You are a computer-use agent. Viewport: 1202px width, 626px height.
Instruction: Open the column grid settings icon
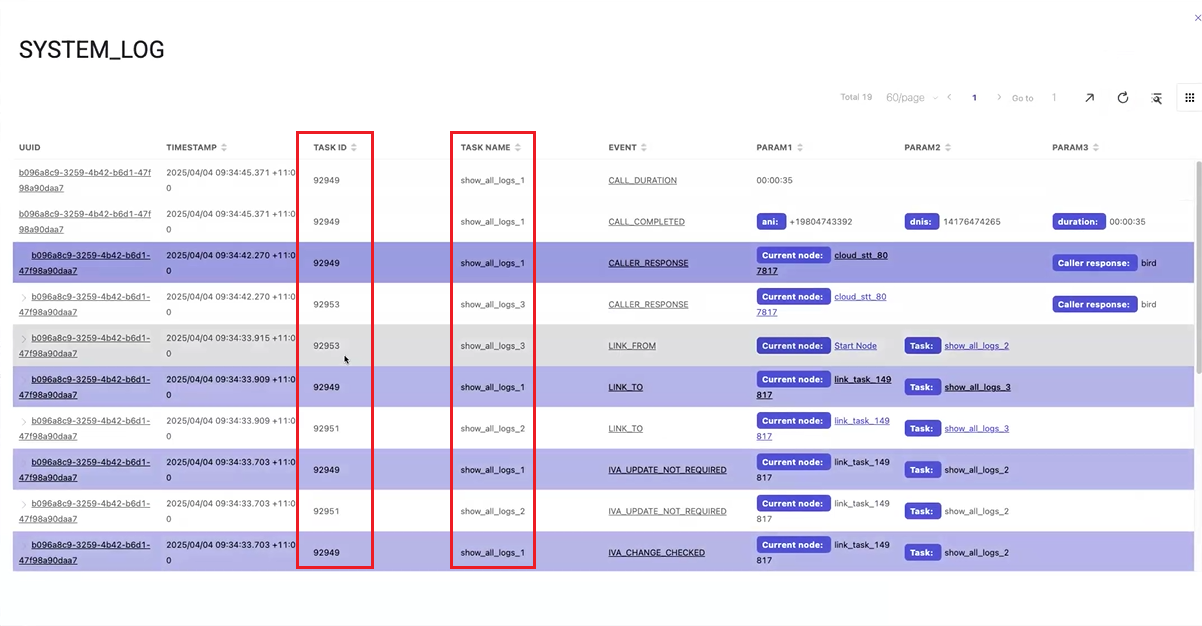pos(1190,98)
